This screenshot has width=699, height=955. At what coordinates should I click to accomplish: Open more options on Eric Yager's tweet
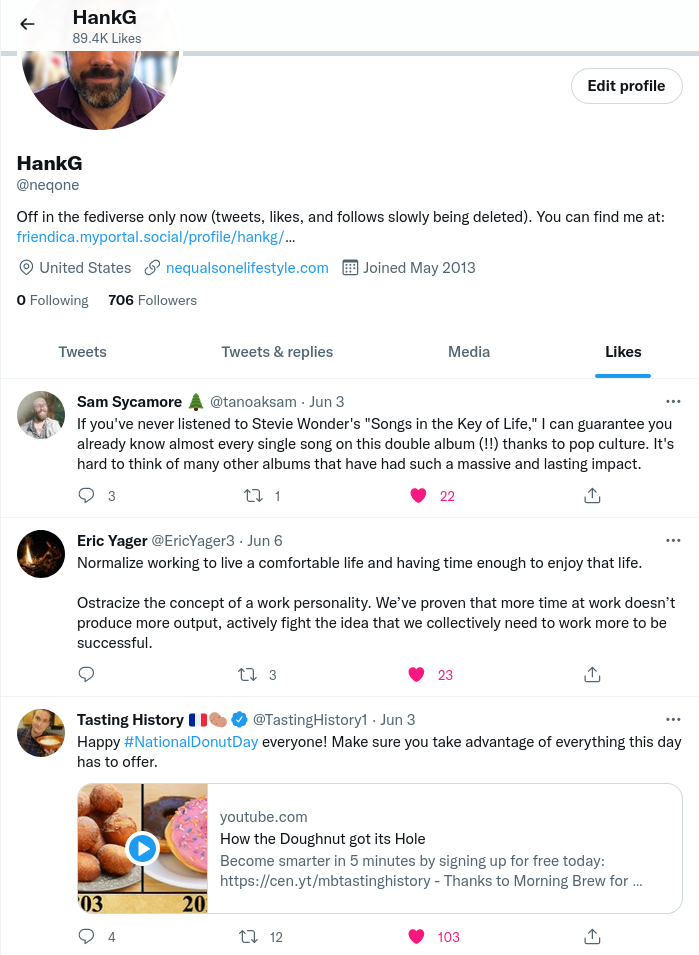pos(673,540)
